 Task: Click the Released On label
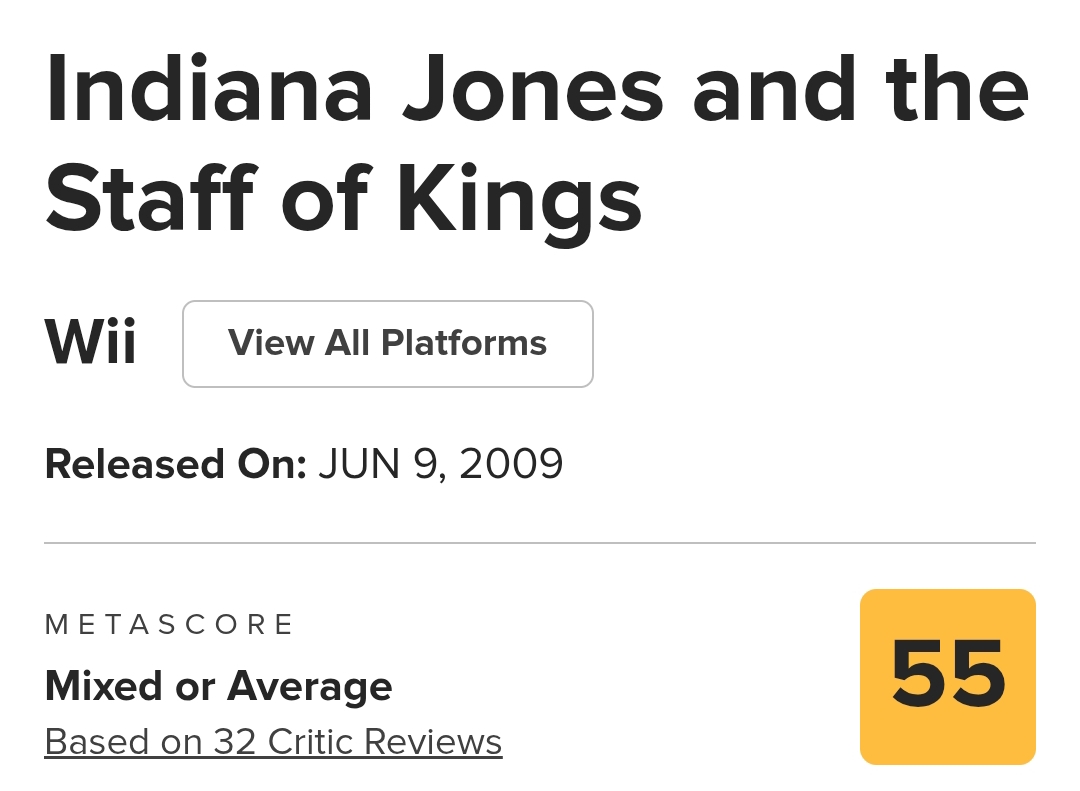pyautogui.click(x=175, y=464)
